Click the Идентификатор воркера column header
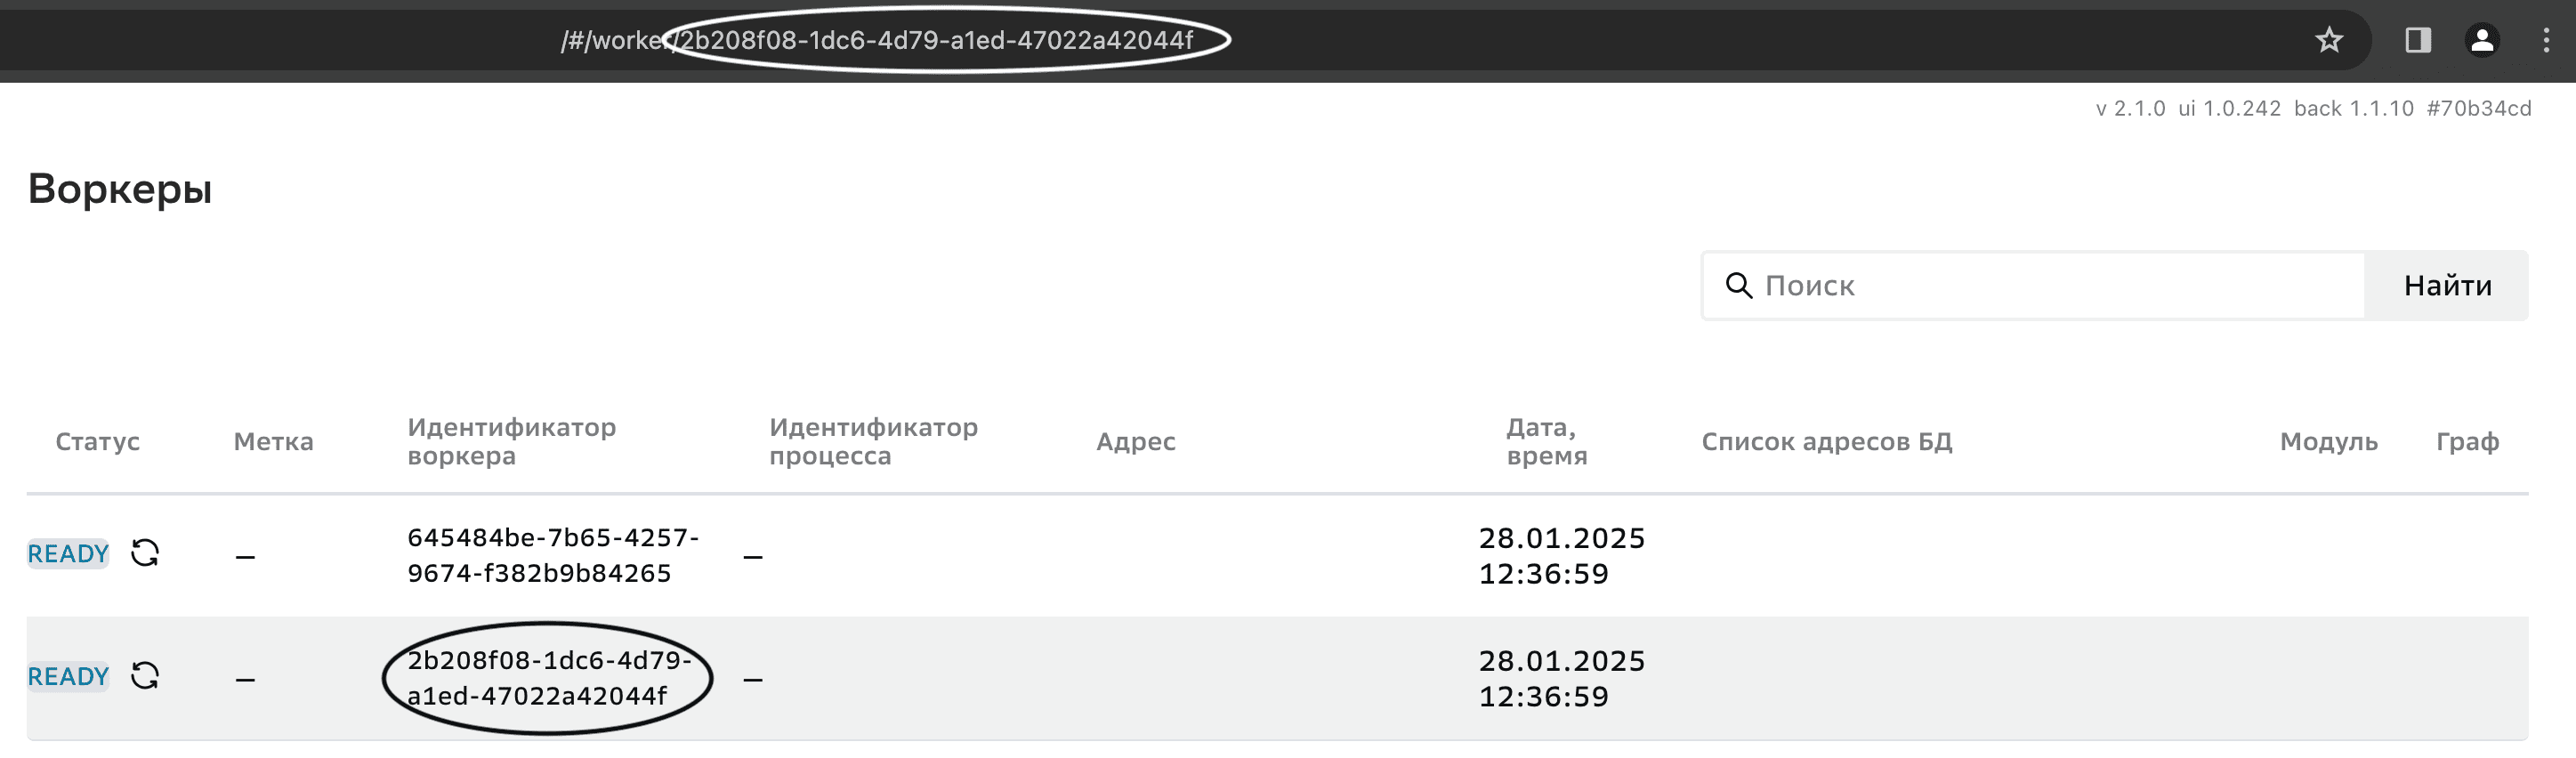The width and height of the screenshot is (2576, 758). point(511,442)
